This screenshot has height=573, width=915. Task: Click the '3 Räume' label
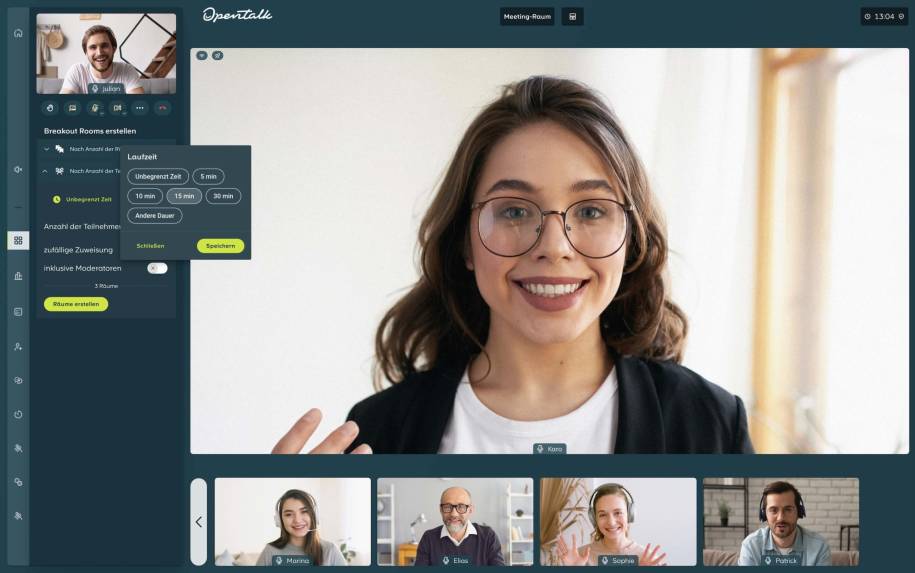106,286
